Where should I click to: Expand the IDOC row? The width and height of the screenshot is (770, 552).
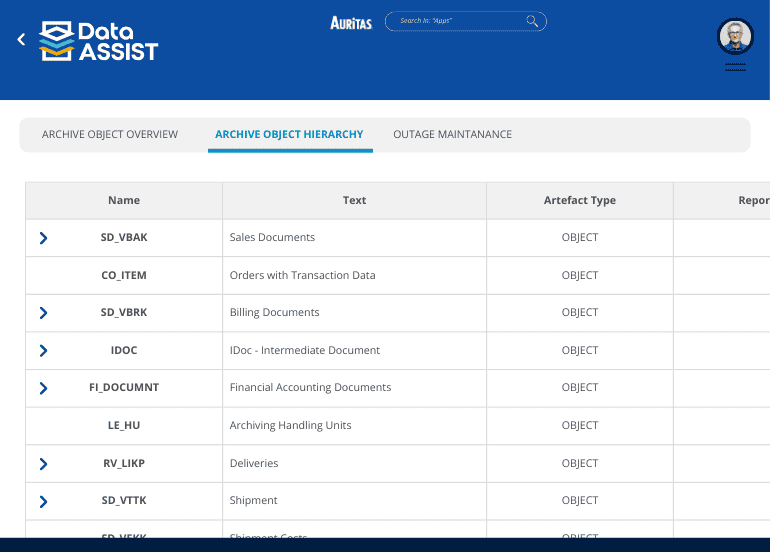43,351
